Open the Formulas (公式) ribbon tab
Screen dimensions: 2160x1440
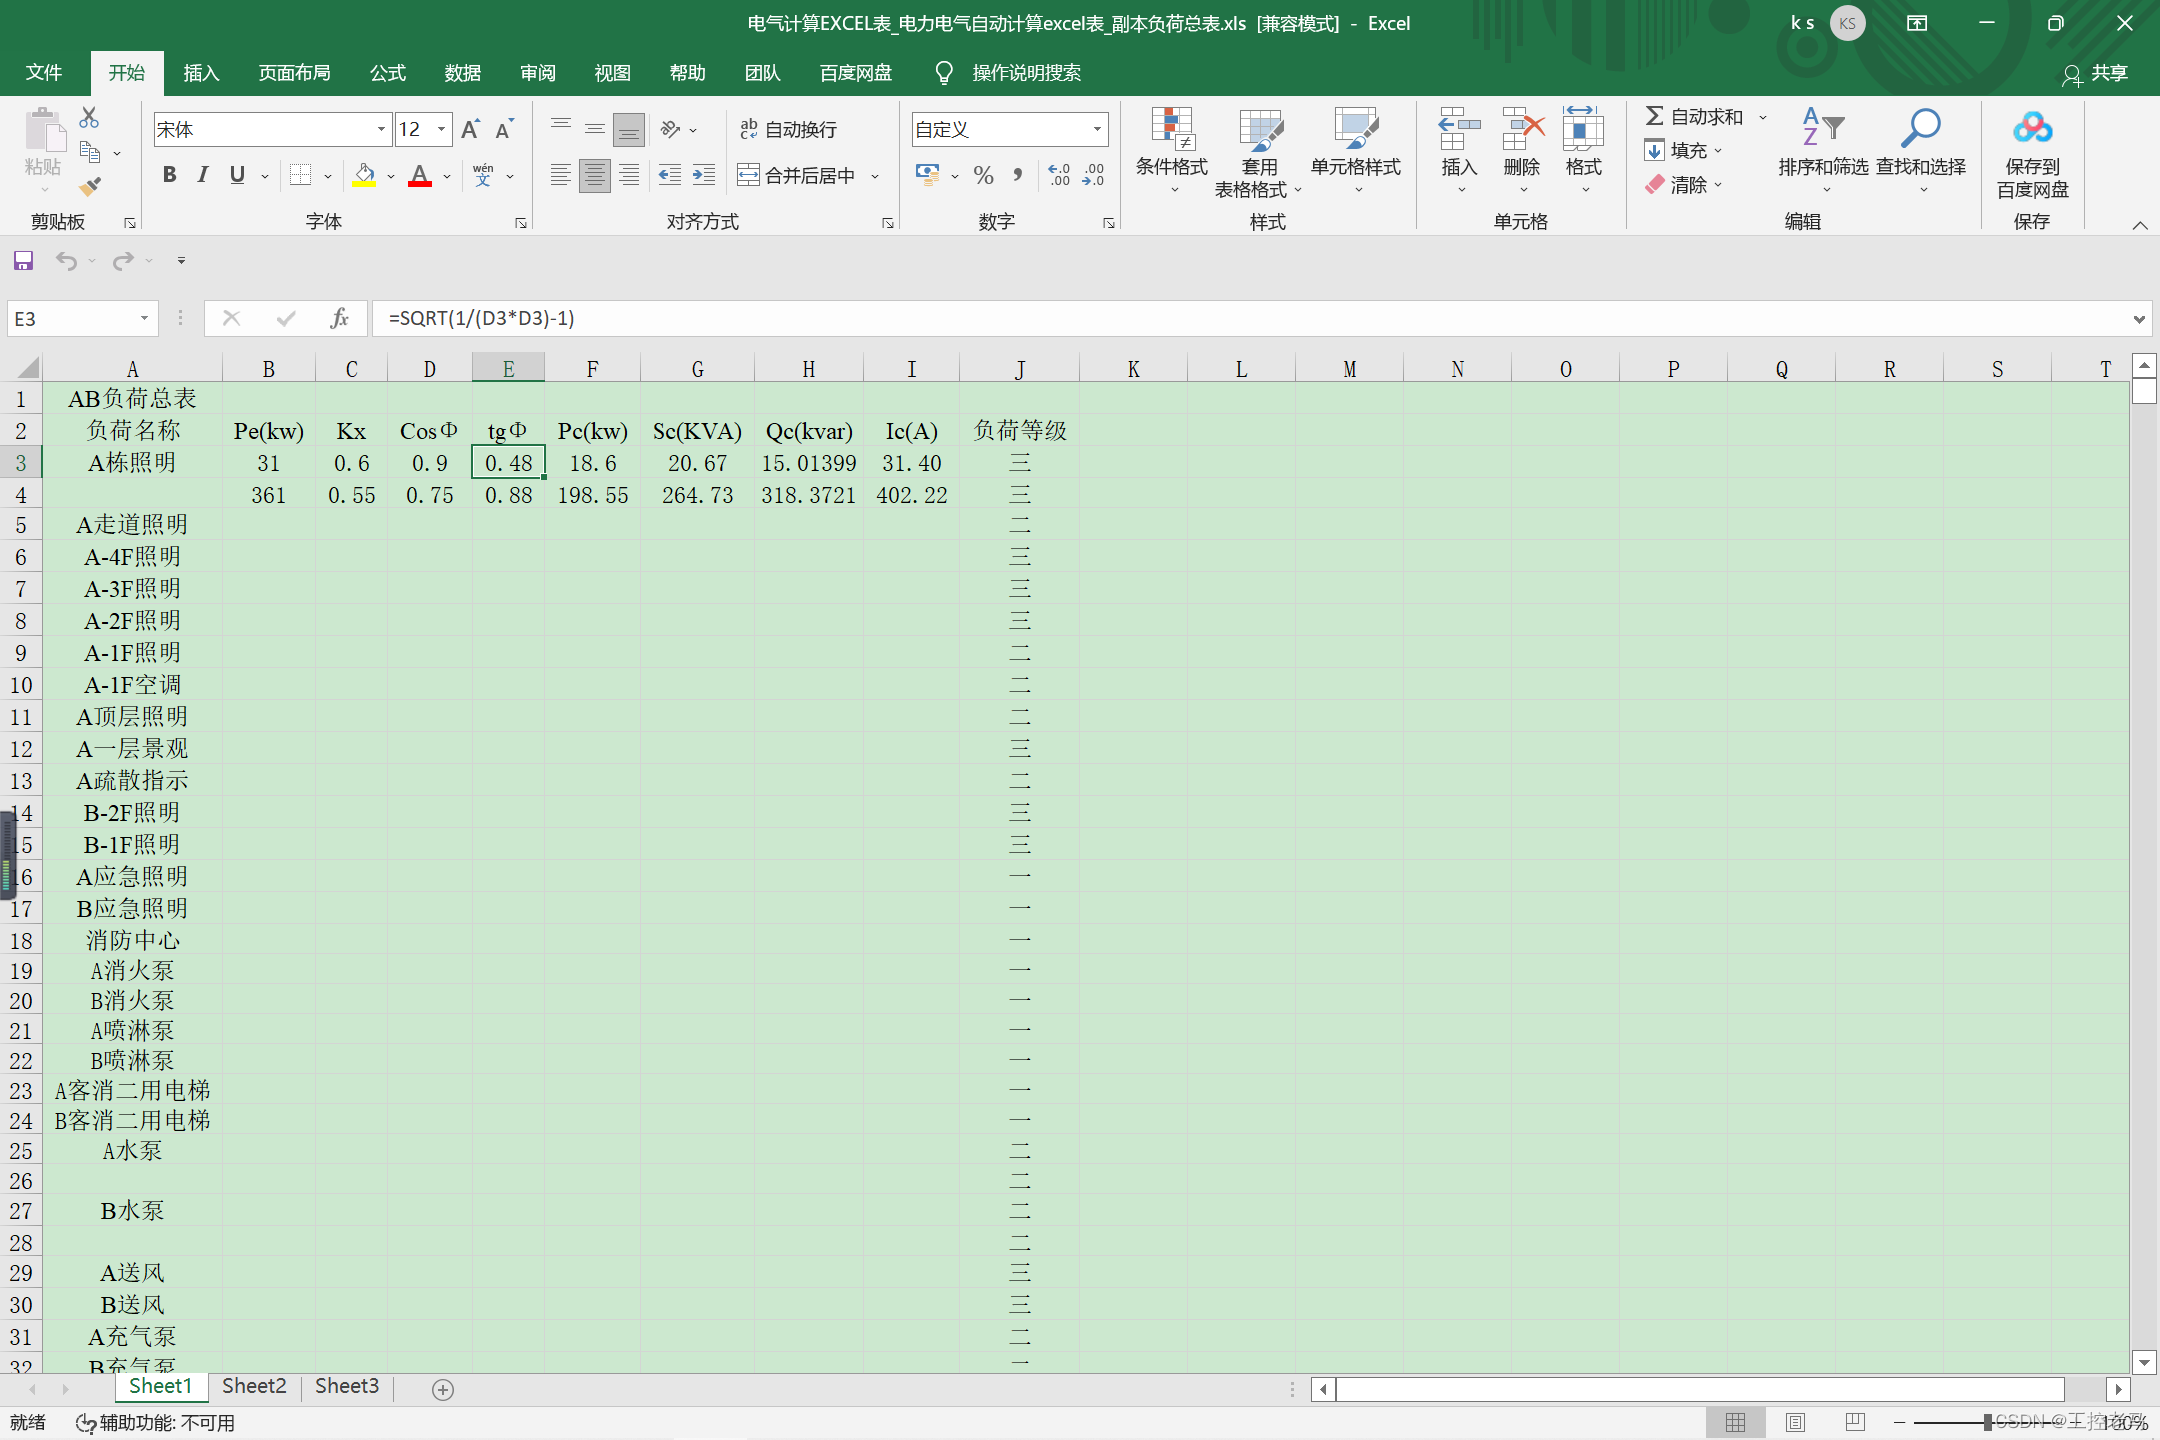388,73
